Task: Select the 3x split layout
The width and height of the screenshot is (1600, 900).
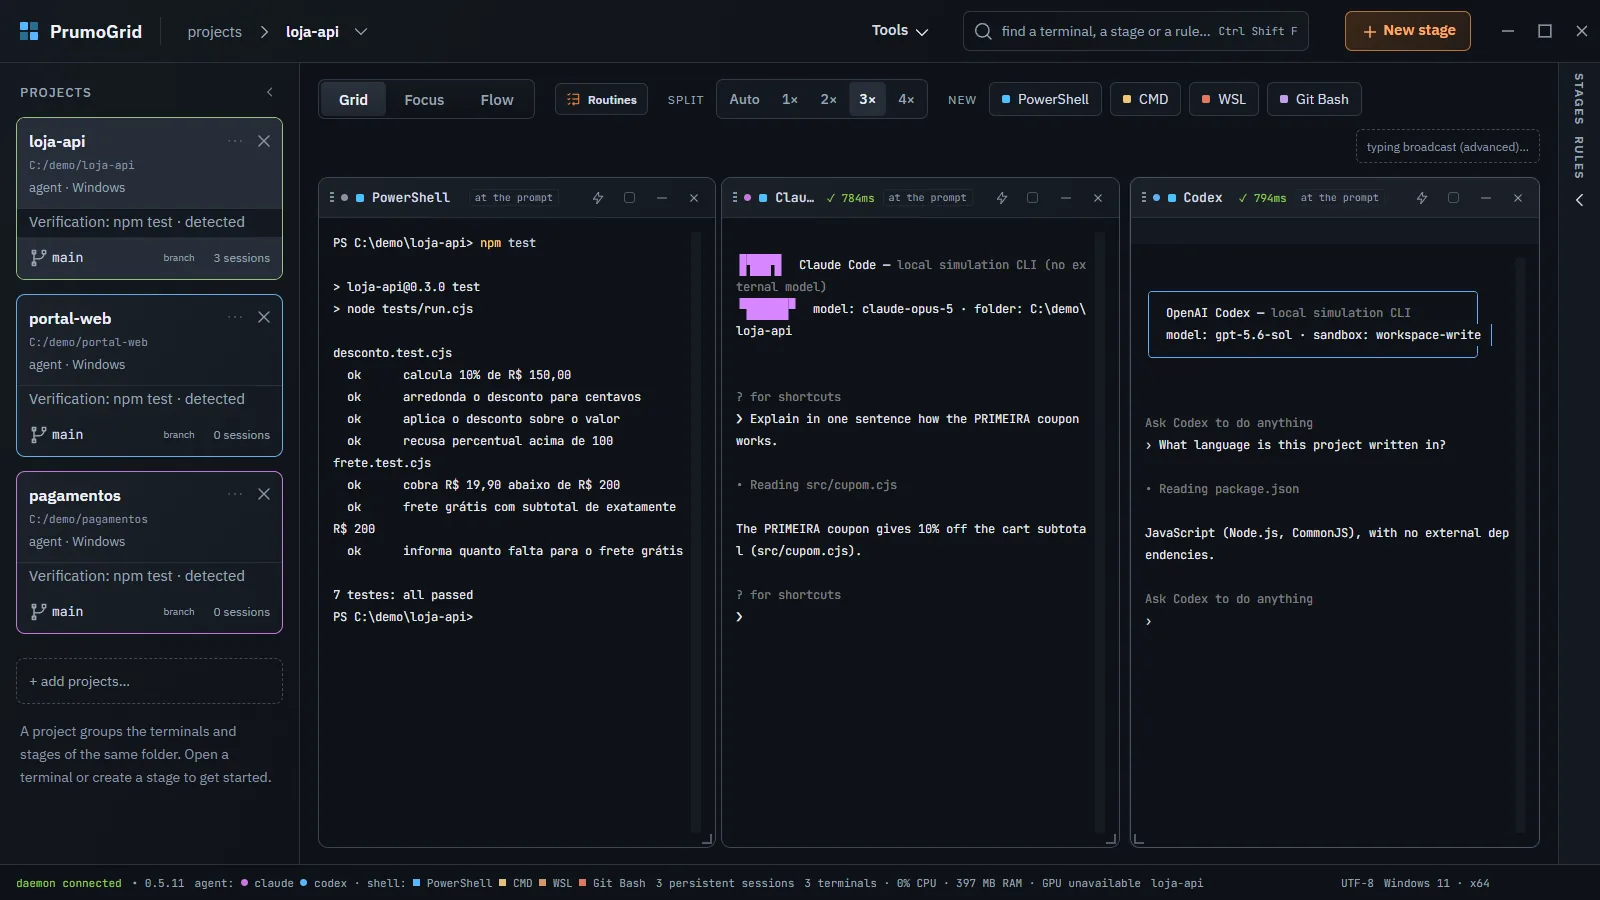Action: pos(868,99)
